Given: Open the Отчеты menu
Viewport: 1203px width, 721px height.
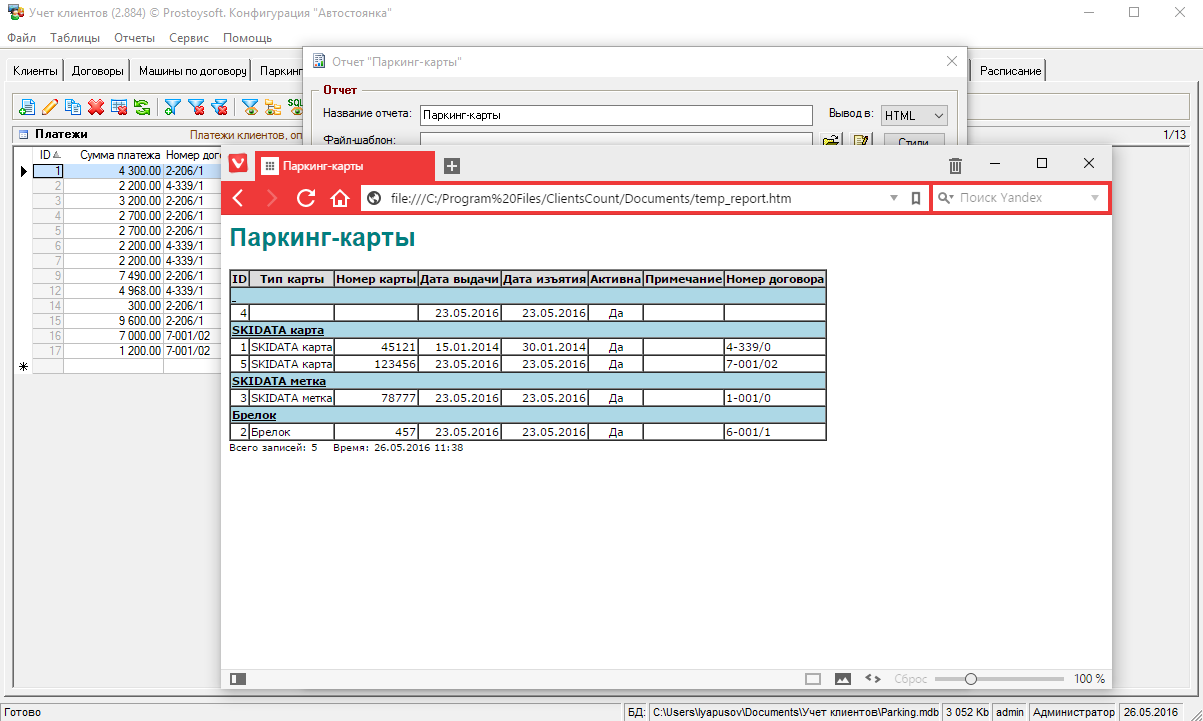Looking at the screenshot, I should (x=134, y=38).
